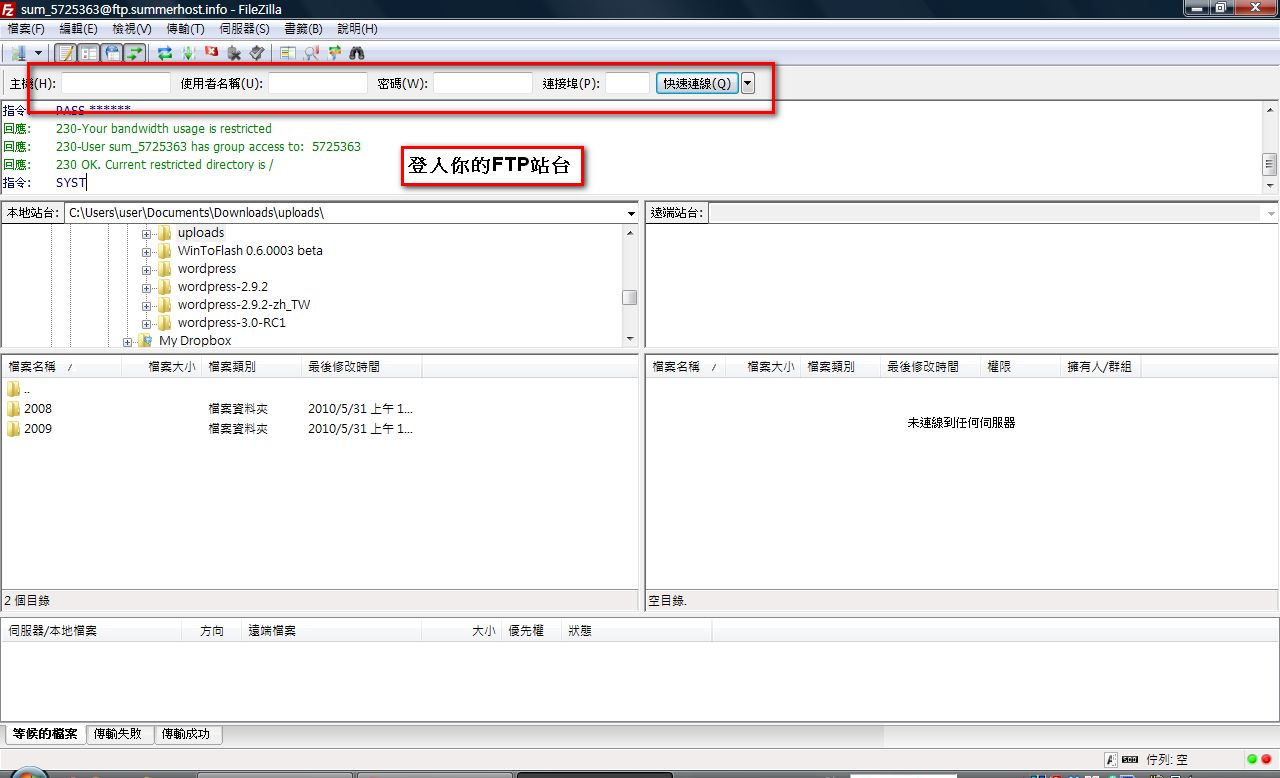
Task: Click the parent directory '..' folder icon
Action: point(13,389)
